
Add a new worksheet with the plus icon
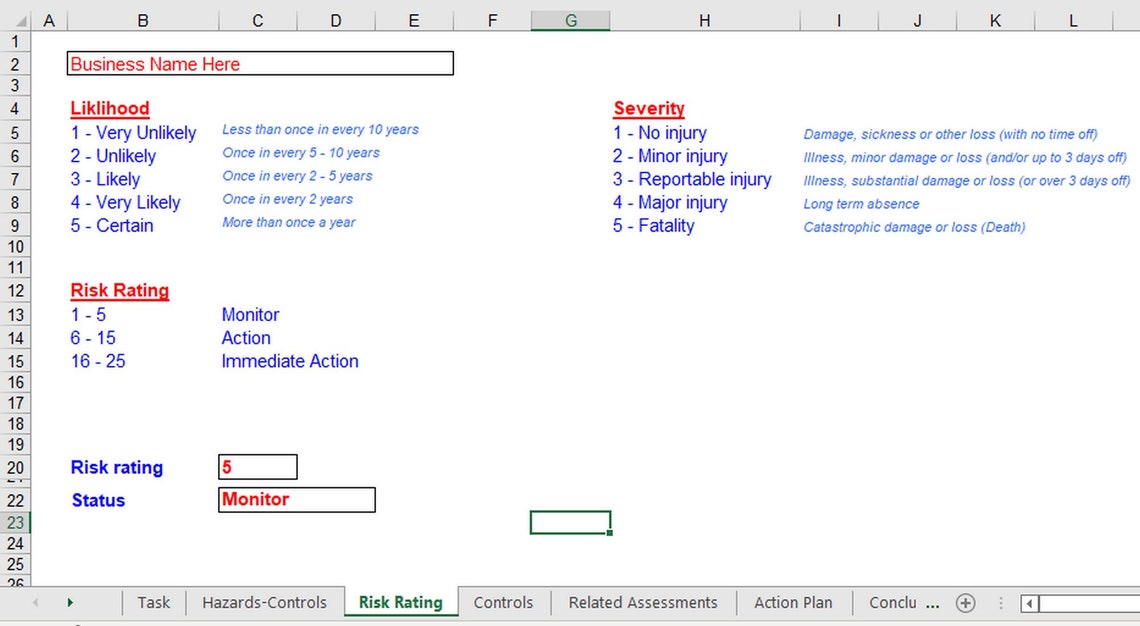tap(966, 603)
